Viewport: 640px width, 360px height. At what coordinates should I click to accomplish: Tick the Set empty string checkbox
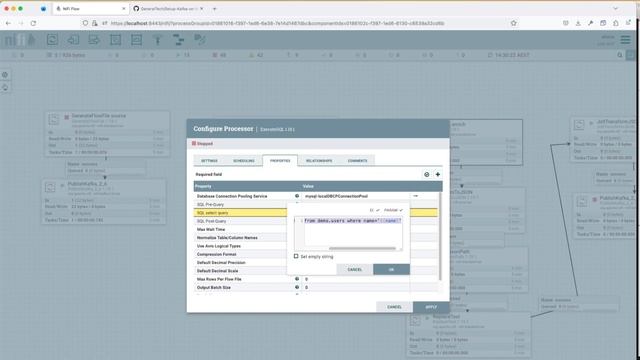[x=296, y=256]
